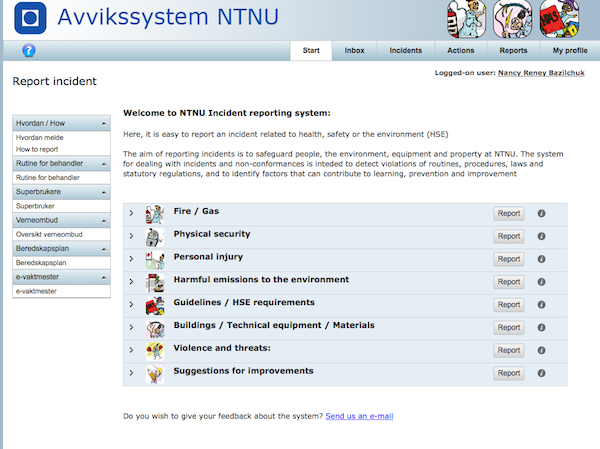This screenshot has width=600, height=449.
Task: Click the Guidelines / HSE requirements icon
Action: point(155,305)
